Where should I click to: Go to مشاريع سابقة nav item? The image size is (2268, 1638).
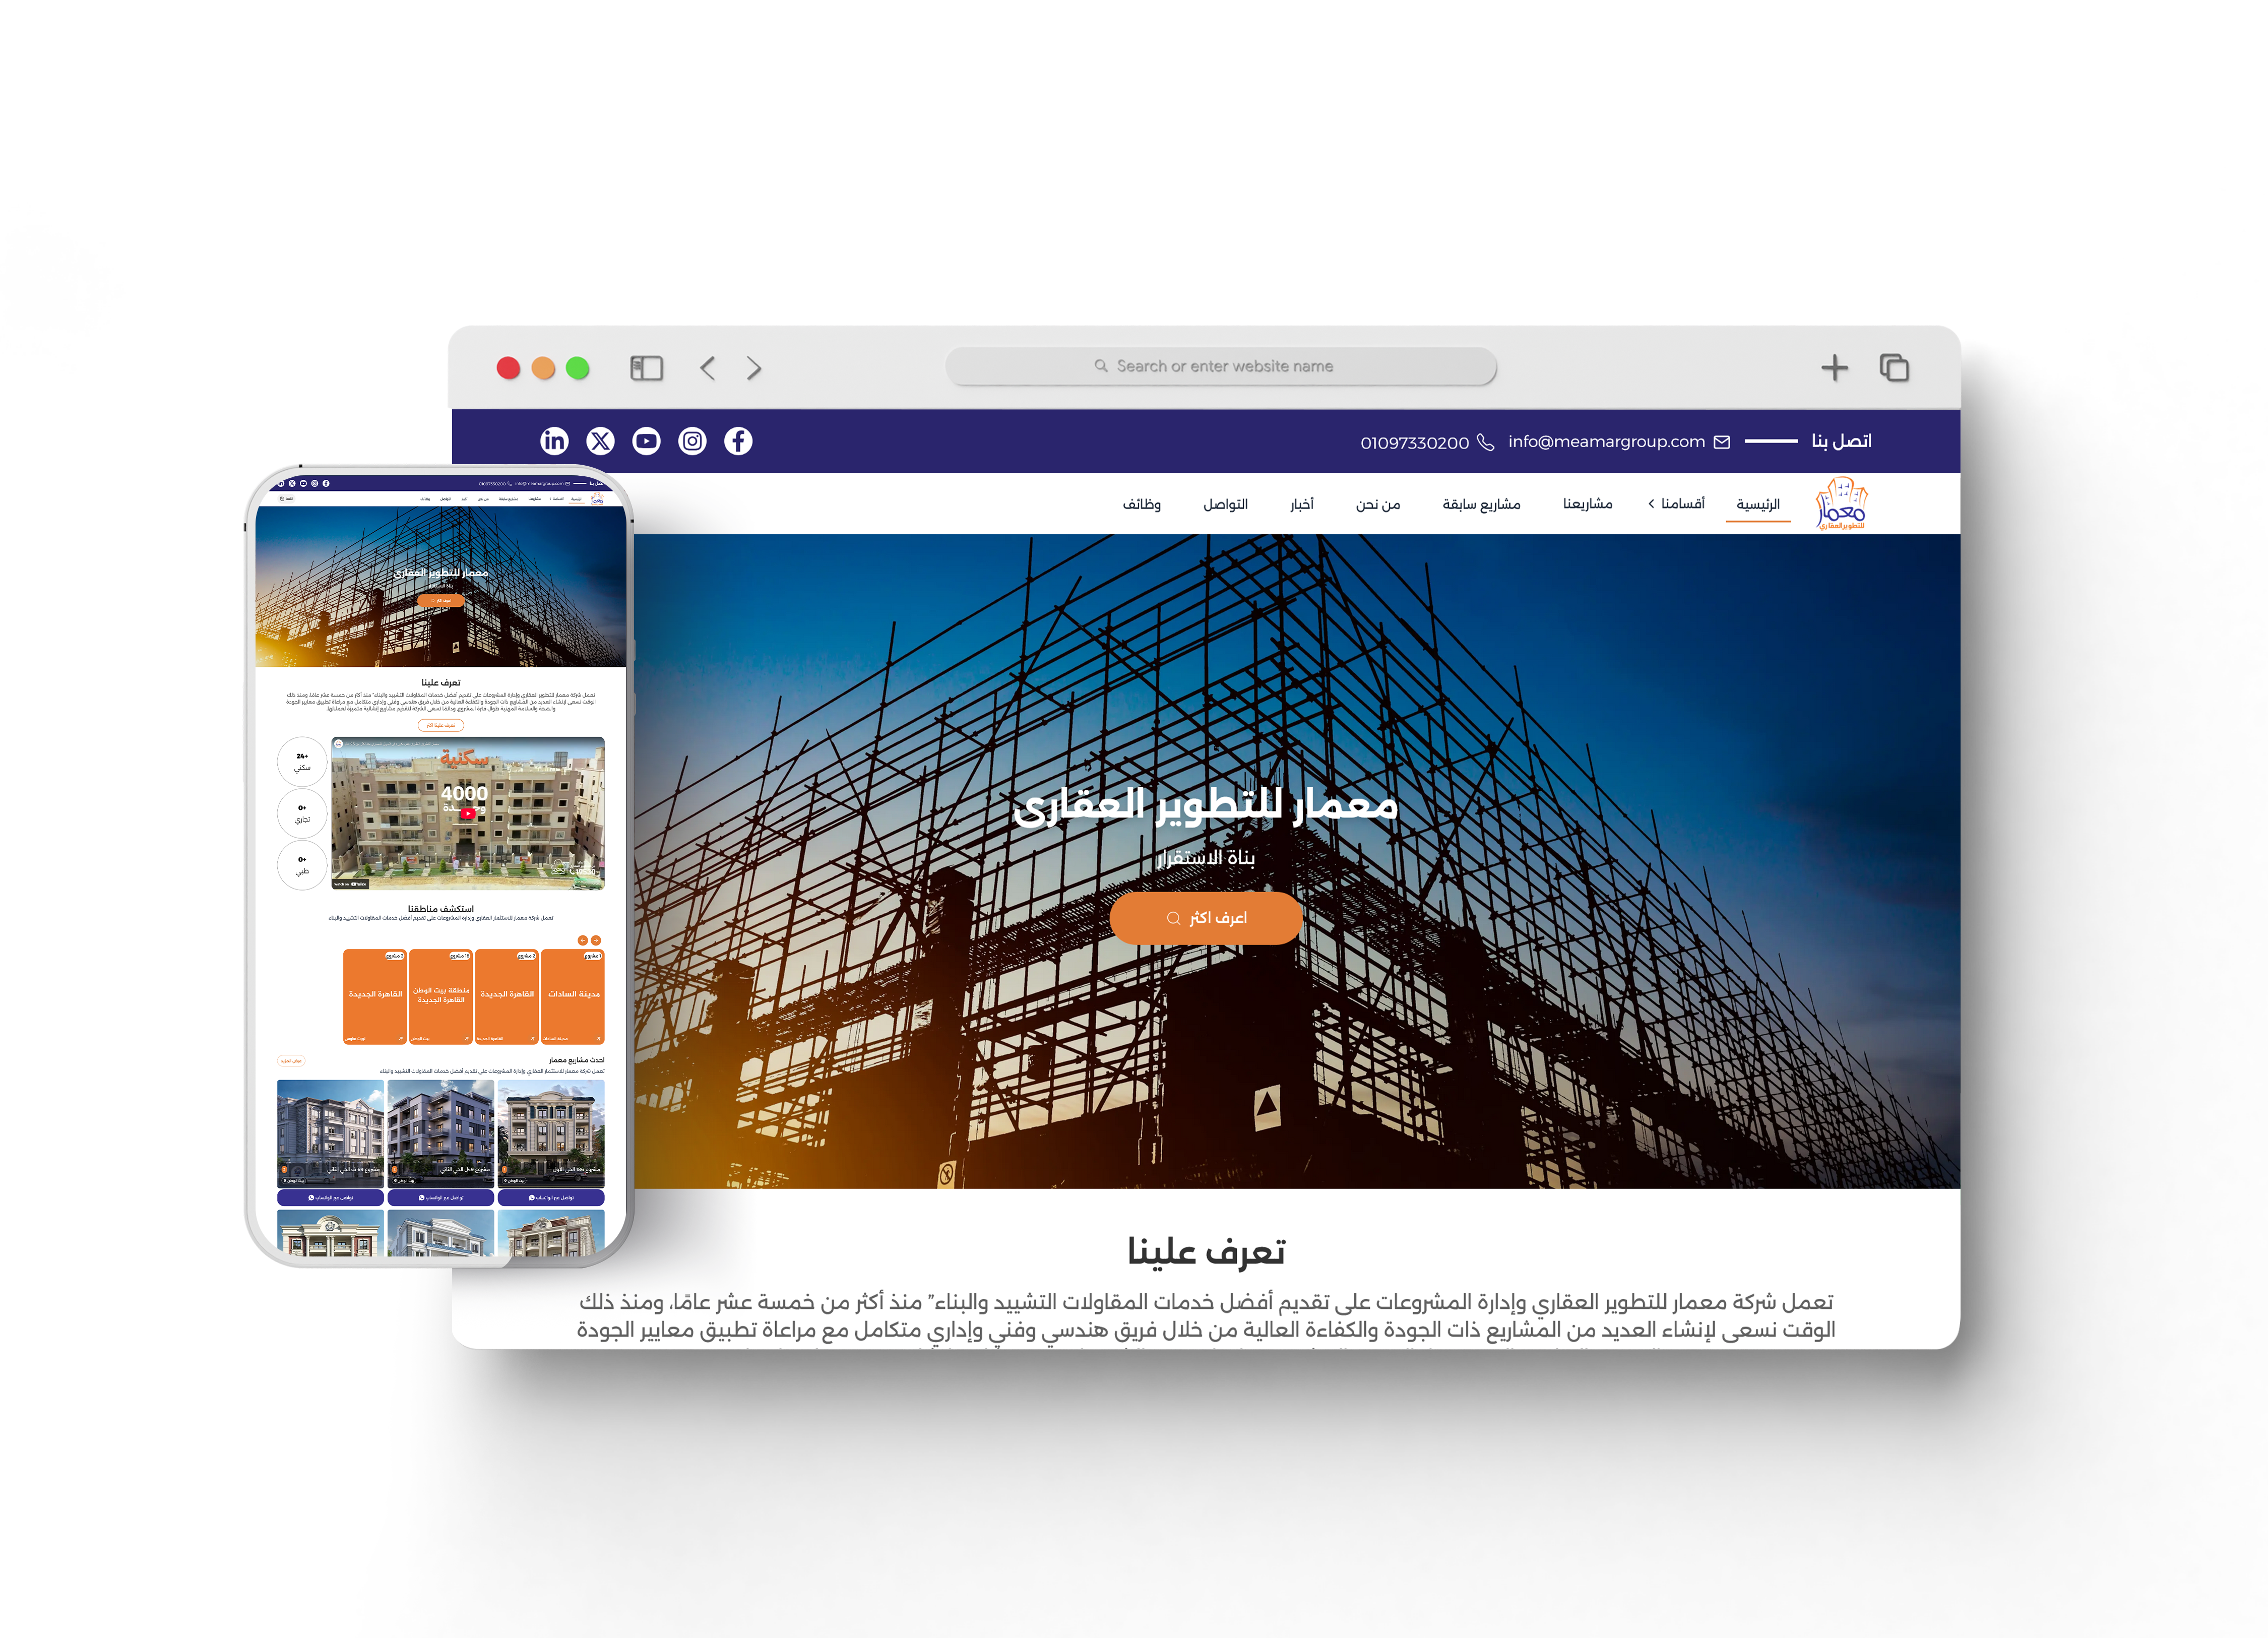point(1481,504)
